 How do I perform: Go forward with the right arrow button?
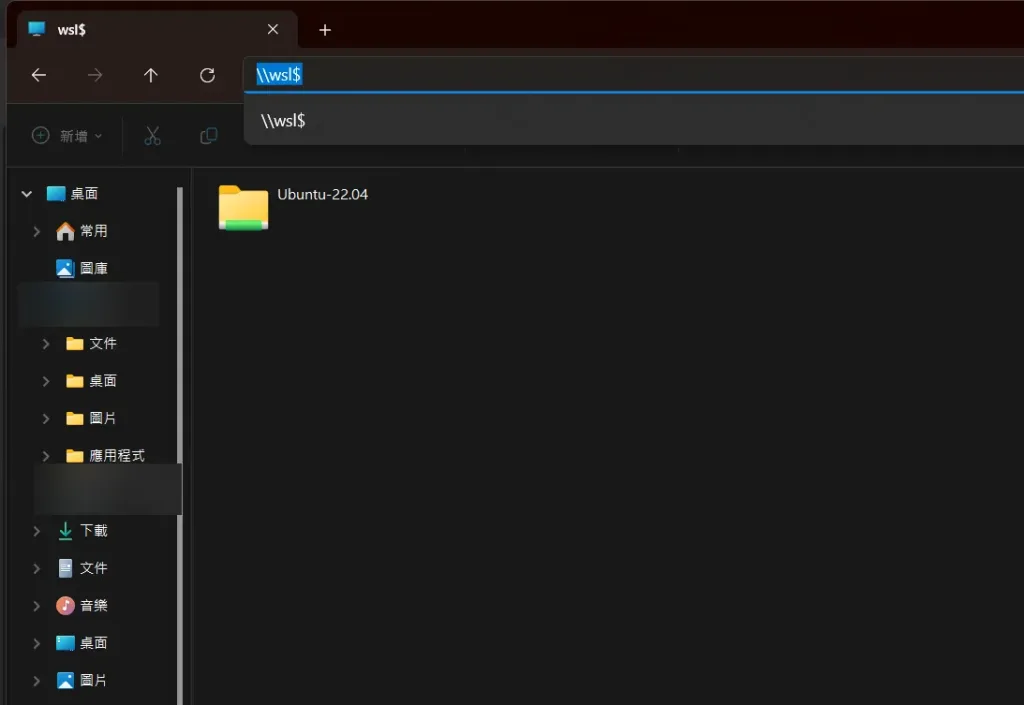tap(95, 75)
